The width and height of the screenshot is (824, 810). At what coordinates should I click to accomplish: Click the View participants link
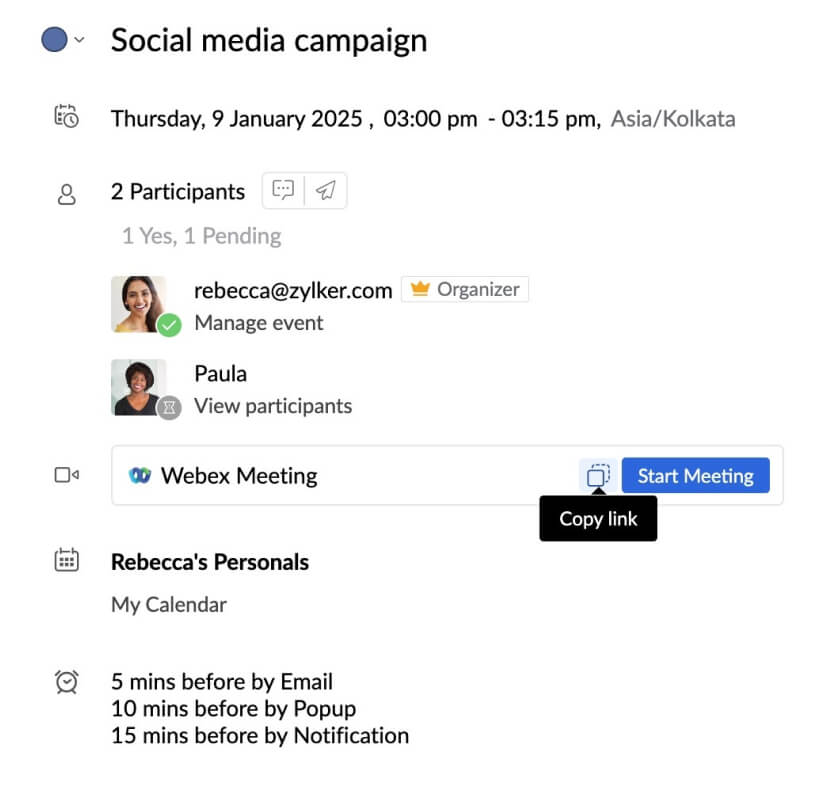tap(272, 406)
